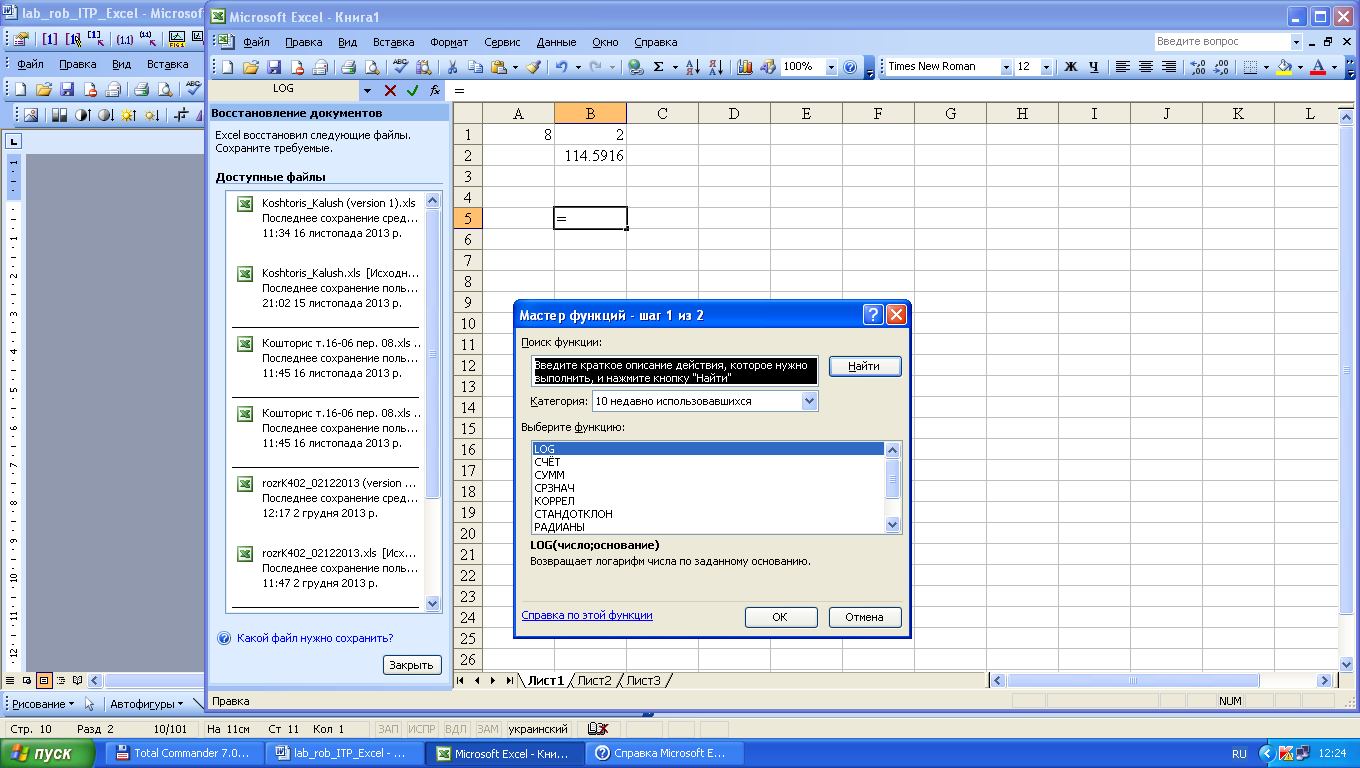Click the fx insert function button
This screenshot has height=768, width=1360.
pyautogui.click(x=435, y=90)
